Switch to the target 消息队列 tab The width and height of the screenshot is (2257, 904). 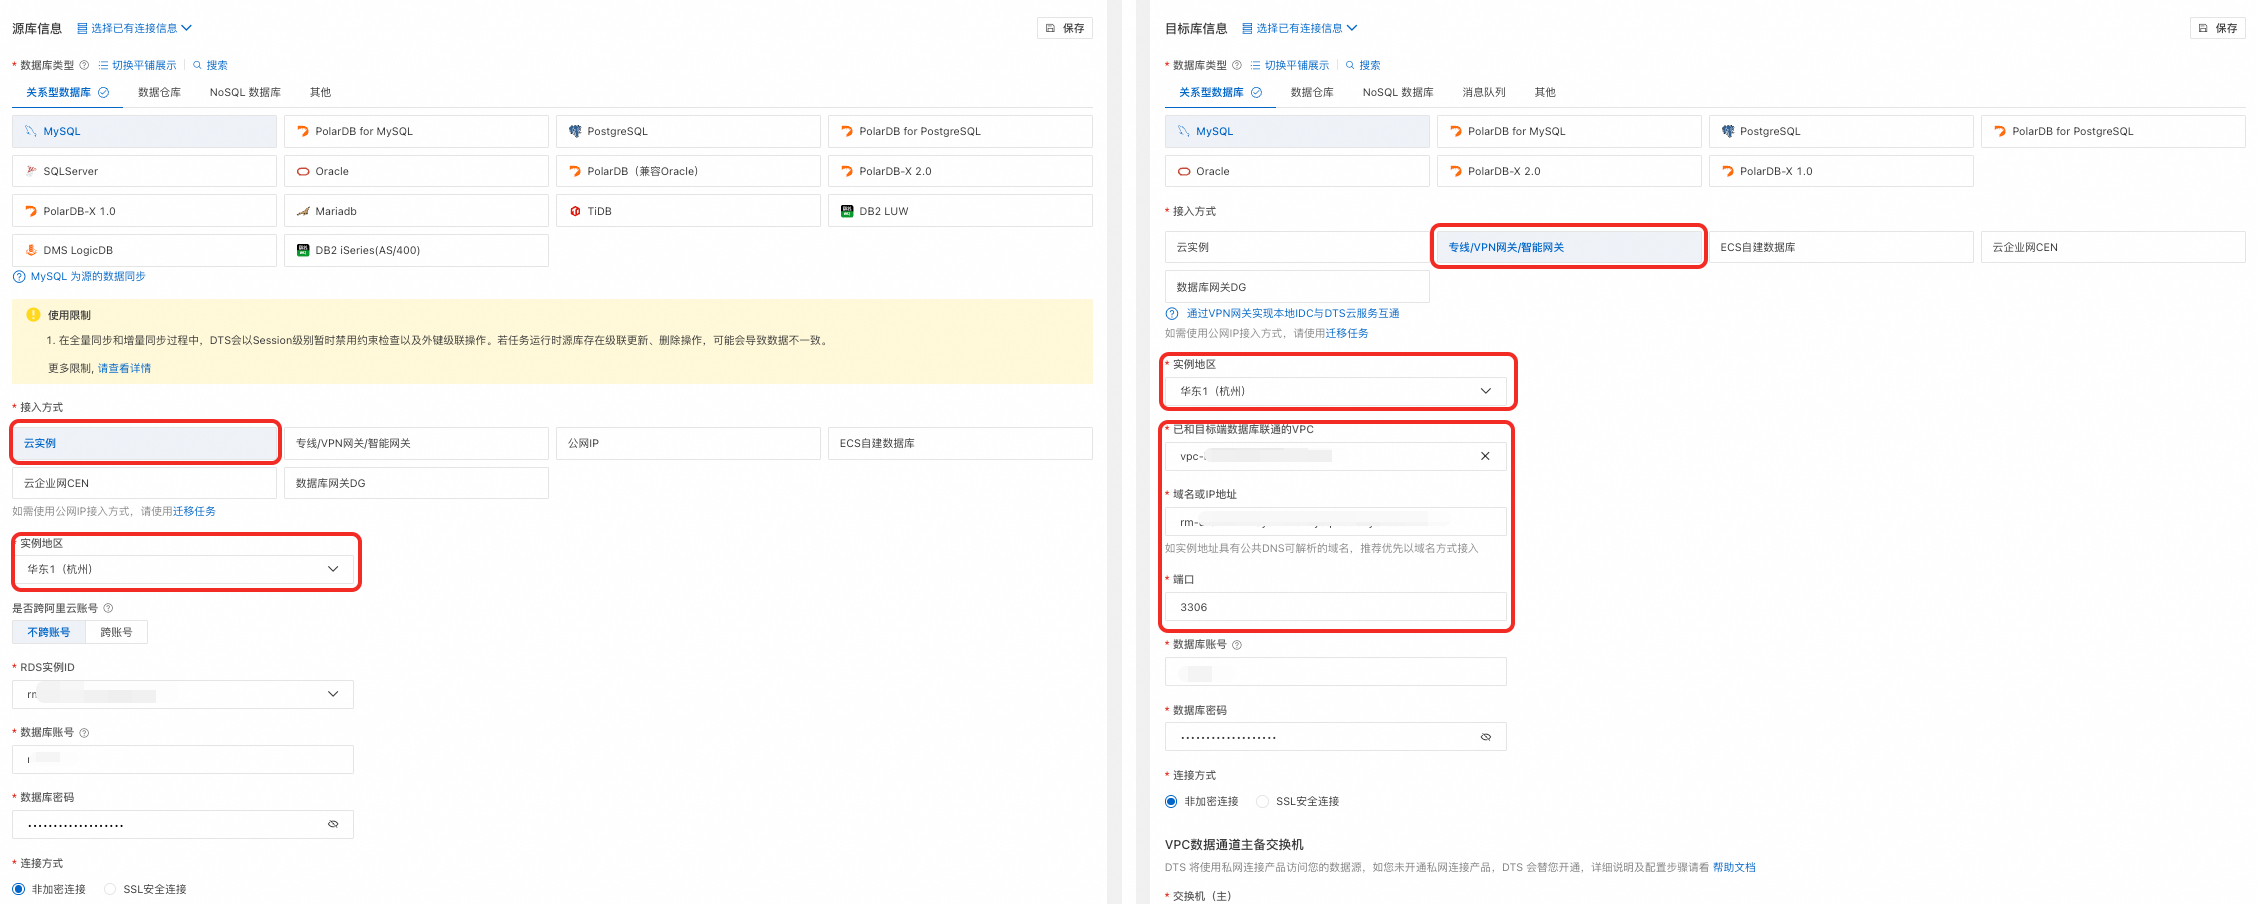tap(1484, 92)
